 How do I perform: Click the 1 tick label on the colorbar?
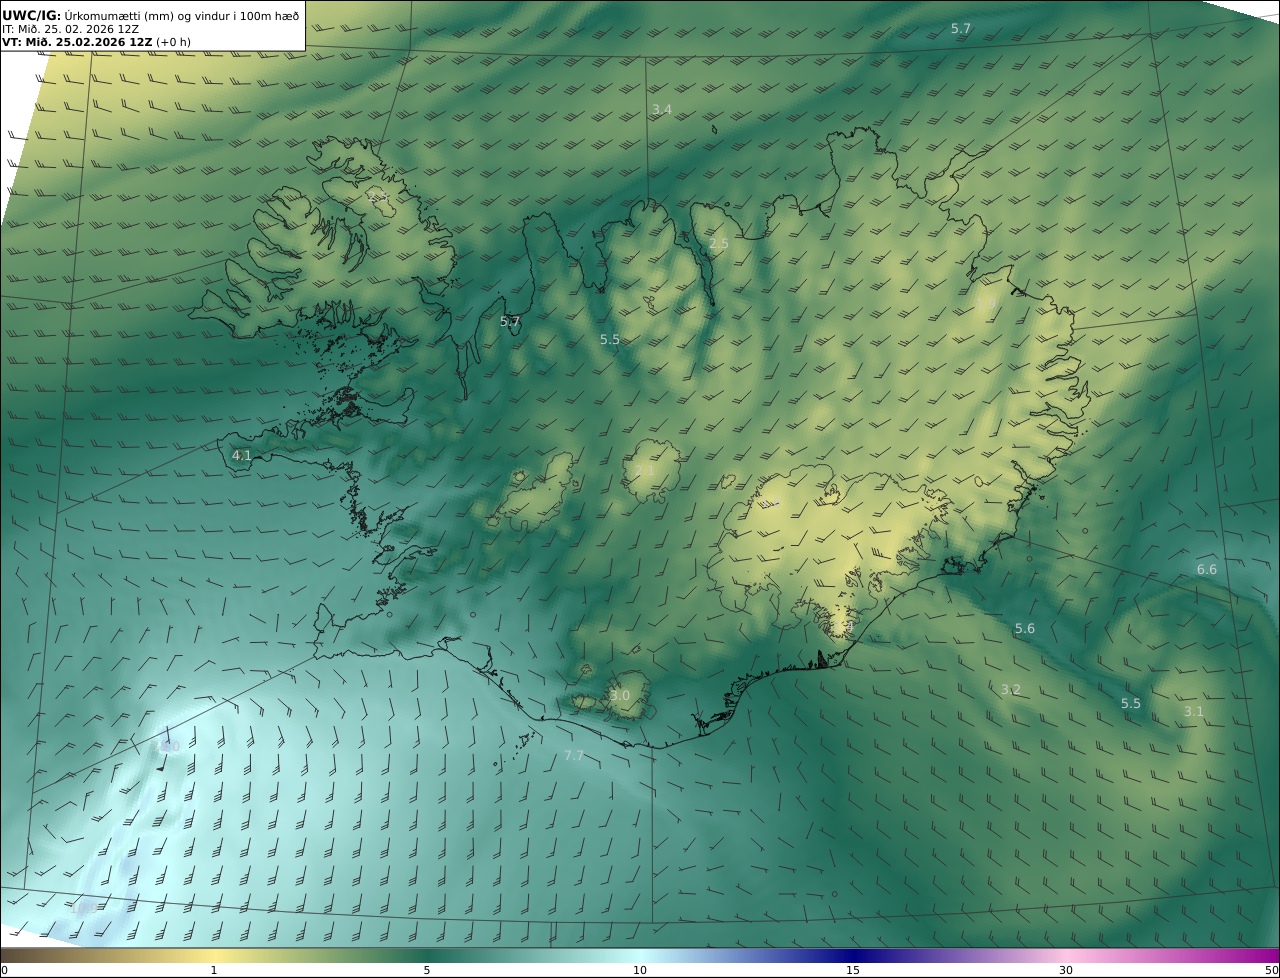click(x=214, y=970)
